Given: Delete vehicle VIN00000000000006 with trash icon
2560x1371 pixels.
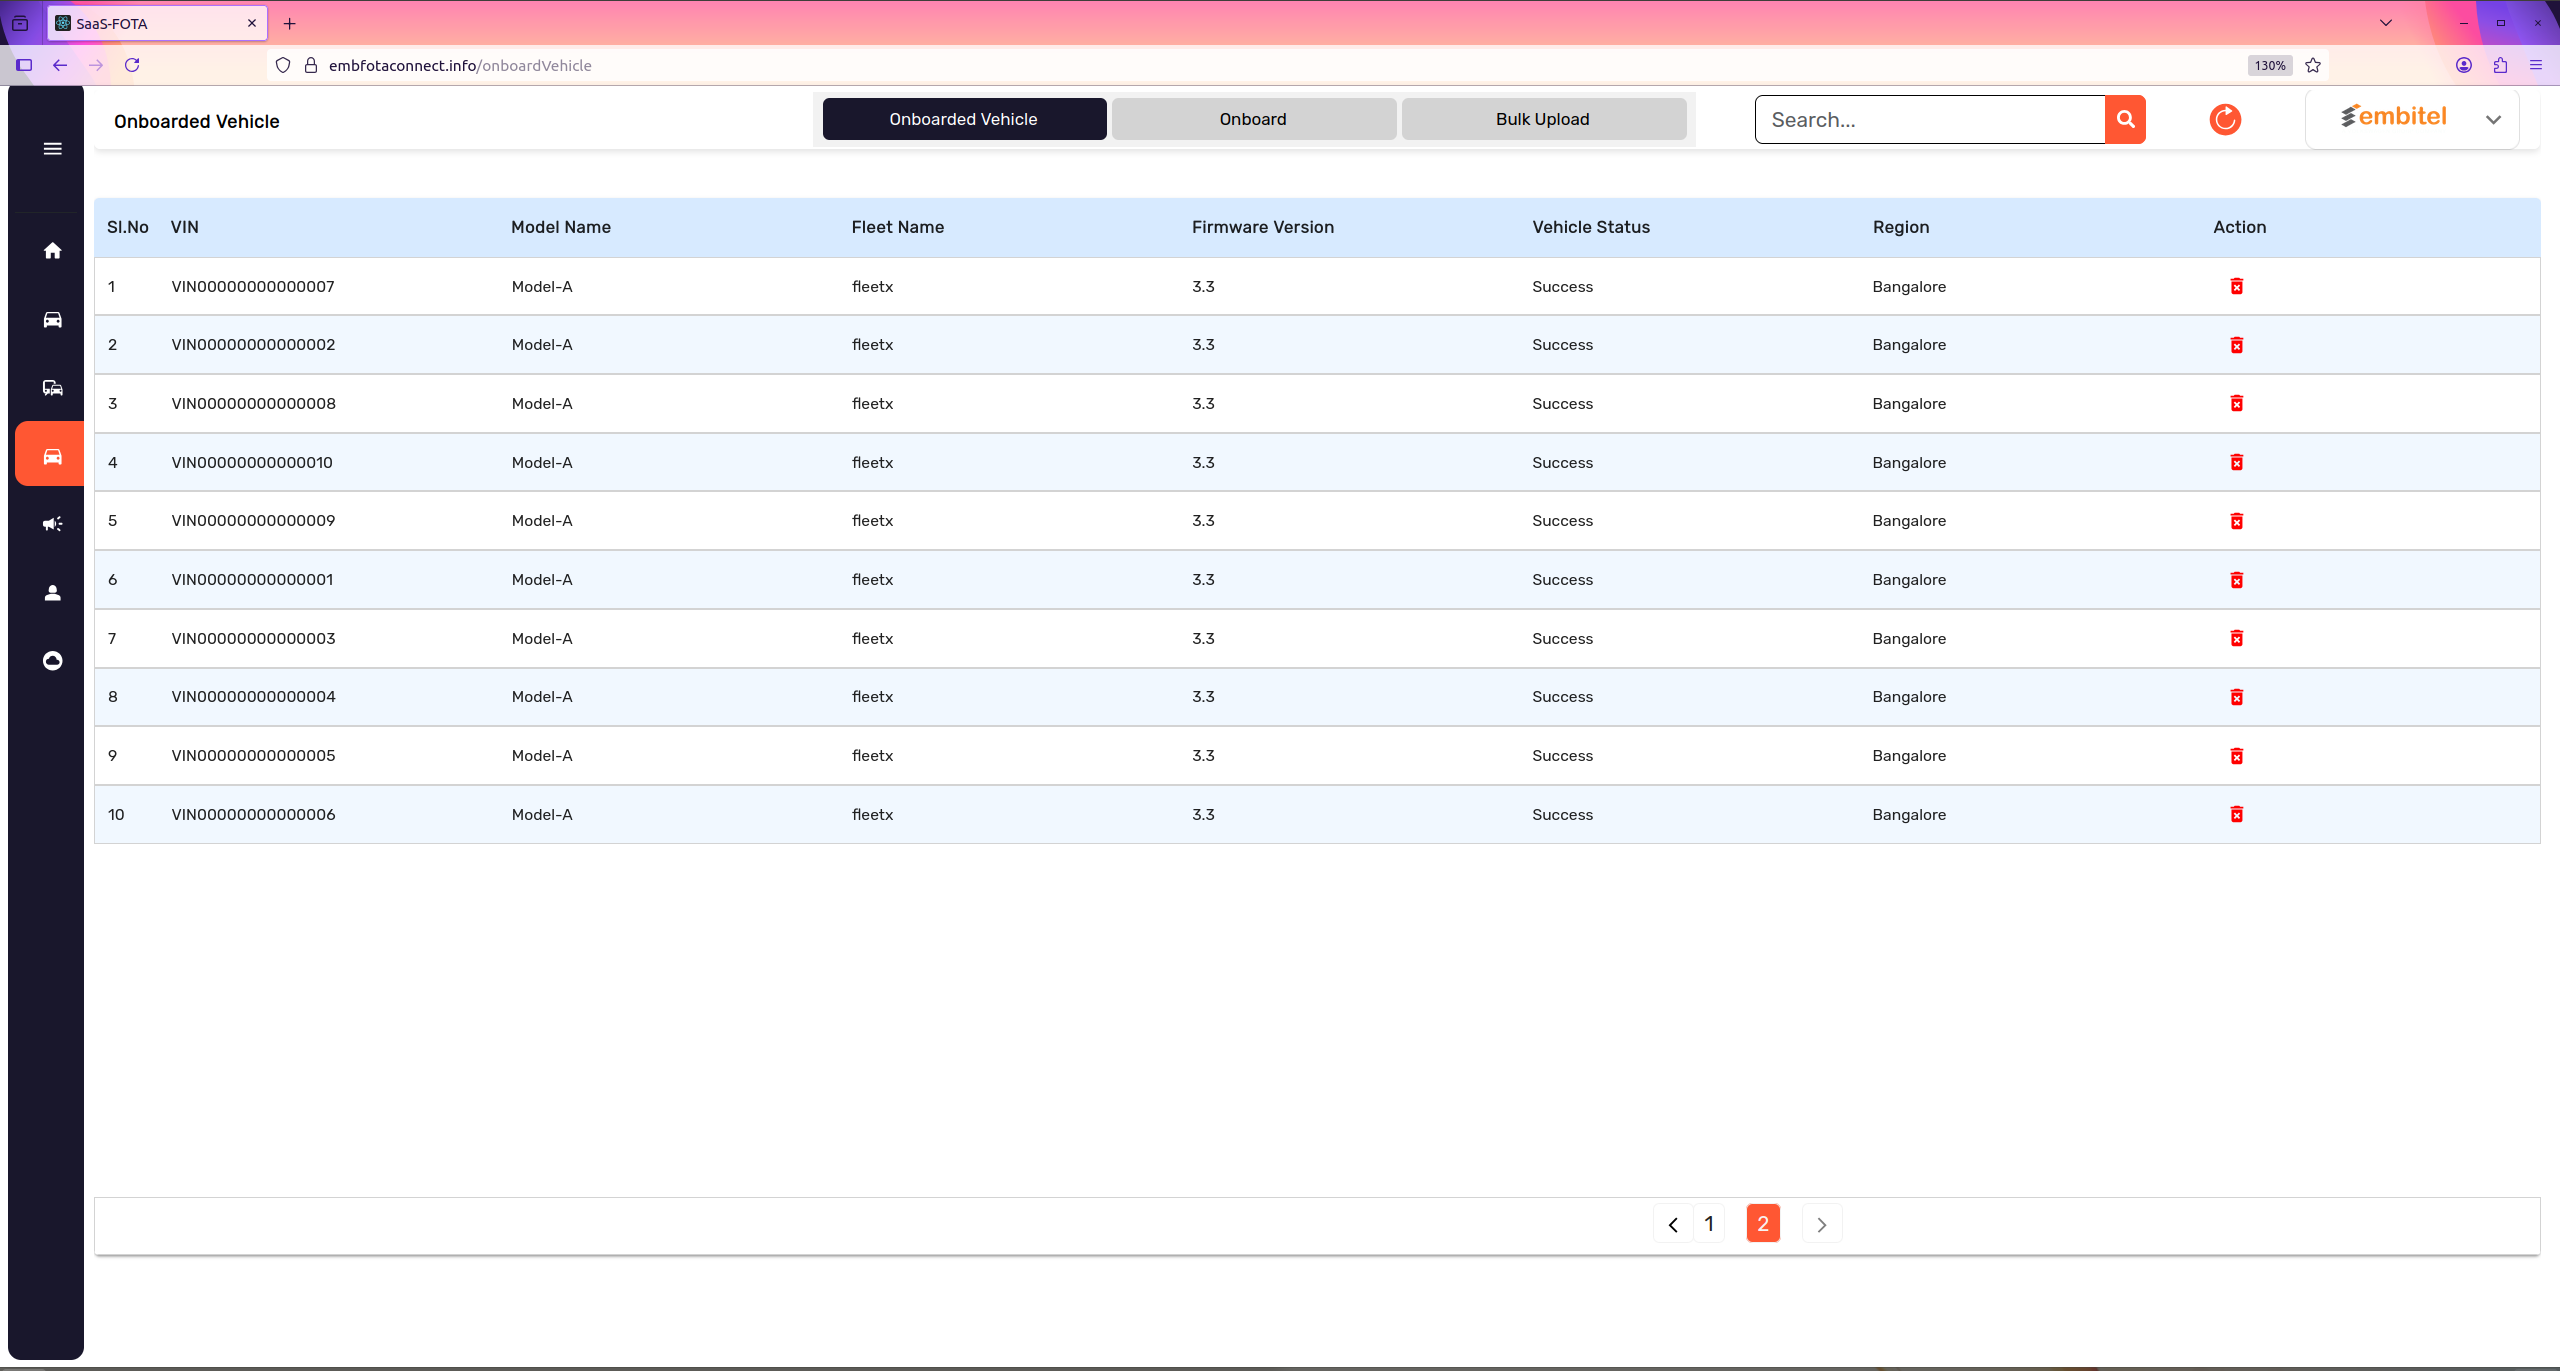Looking at the screenshot, I should tap(2237, 815).
